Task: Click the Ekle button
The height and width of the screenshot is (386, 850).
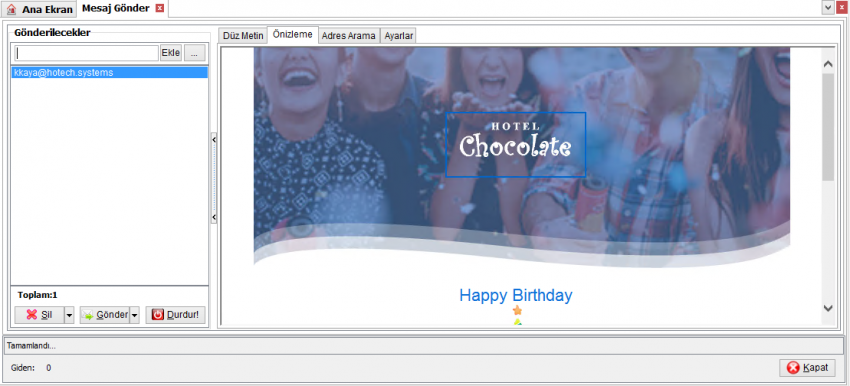Action: [171, 53]
